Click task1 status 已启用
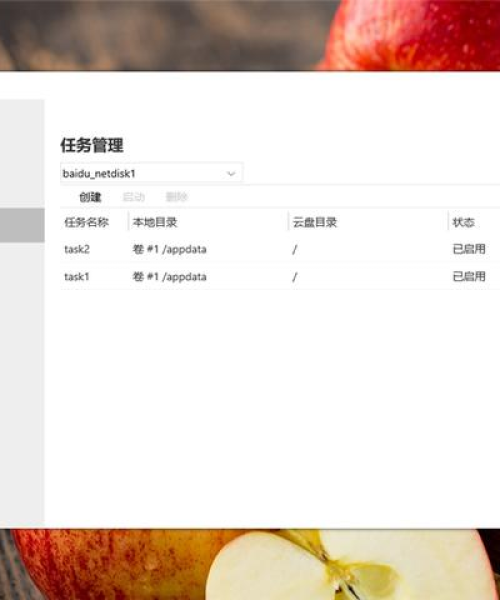 tap(469, 276)
